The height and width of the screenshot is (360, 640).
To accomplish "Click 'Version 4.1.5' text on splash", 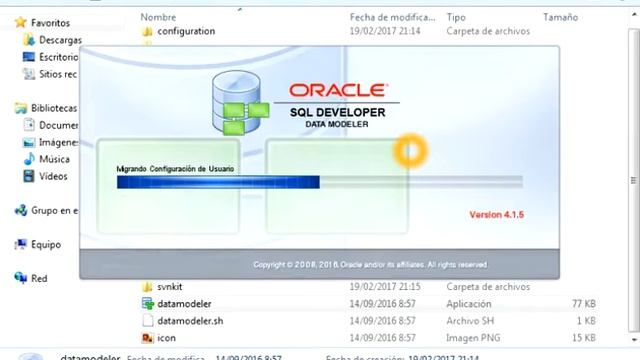I will (x=496, y=215).
